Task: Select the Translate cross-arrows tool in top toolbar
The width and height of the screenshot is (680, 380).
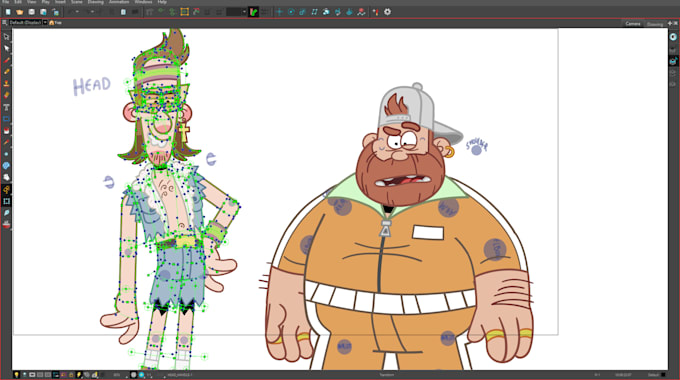Action: coord(279,12)
